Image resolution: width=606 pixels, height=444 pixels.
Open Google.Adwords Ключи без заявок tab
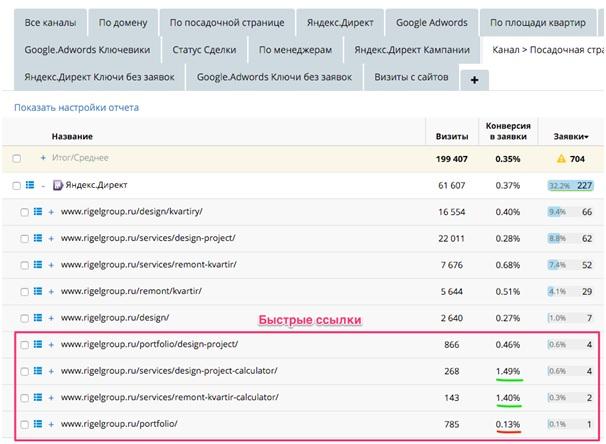click(274, 77)
